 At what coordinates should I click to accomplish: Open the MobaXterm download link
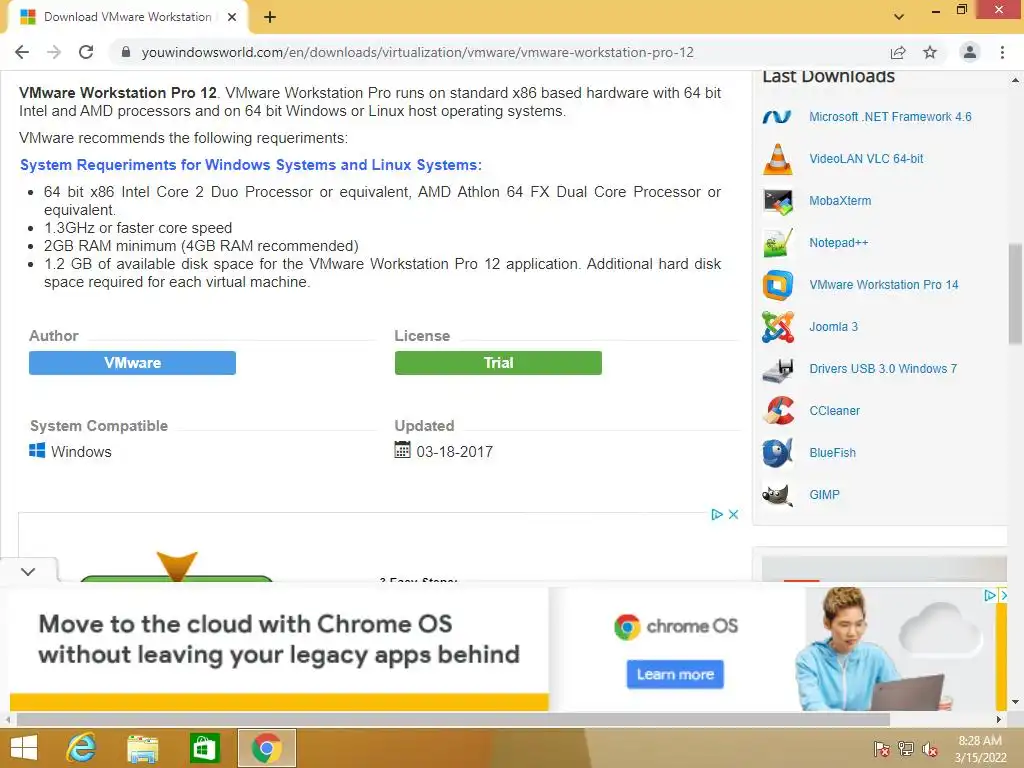click(x=840, y=201)
